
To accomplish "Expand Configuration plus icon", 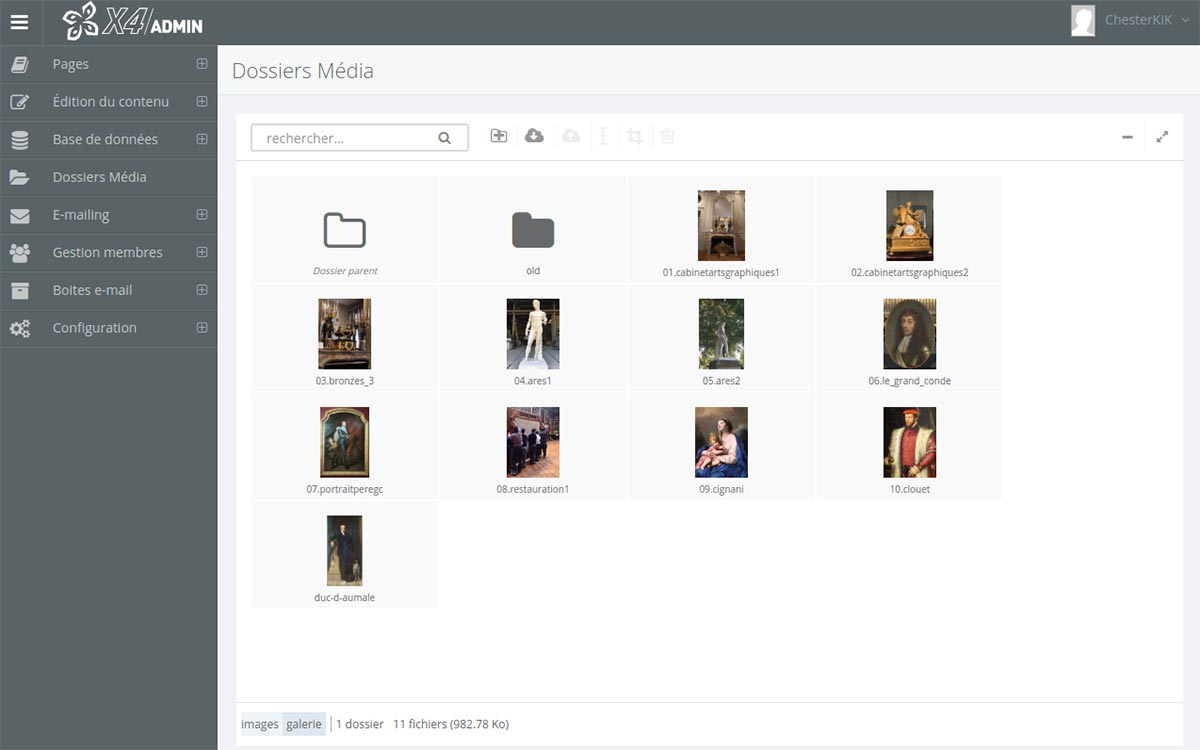I will 202,328.
